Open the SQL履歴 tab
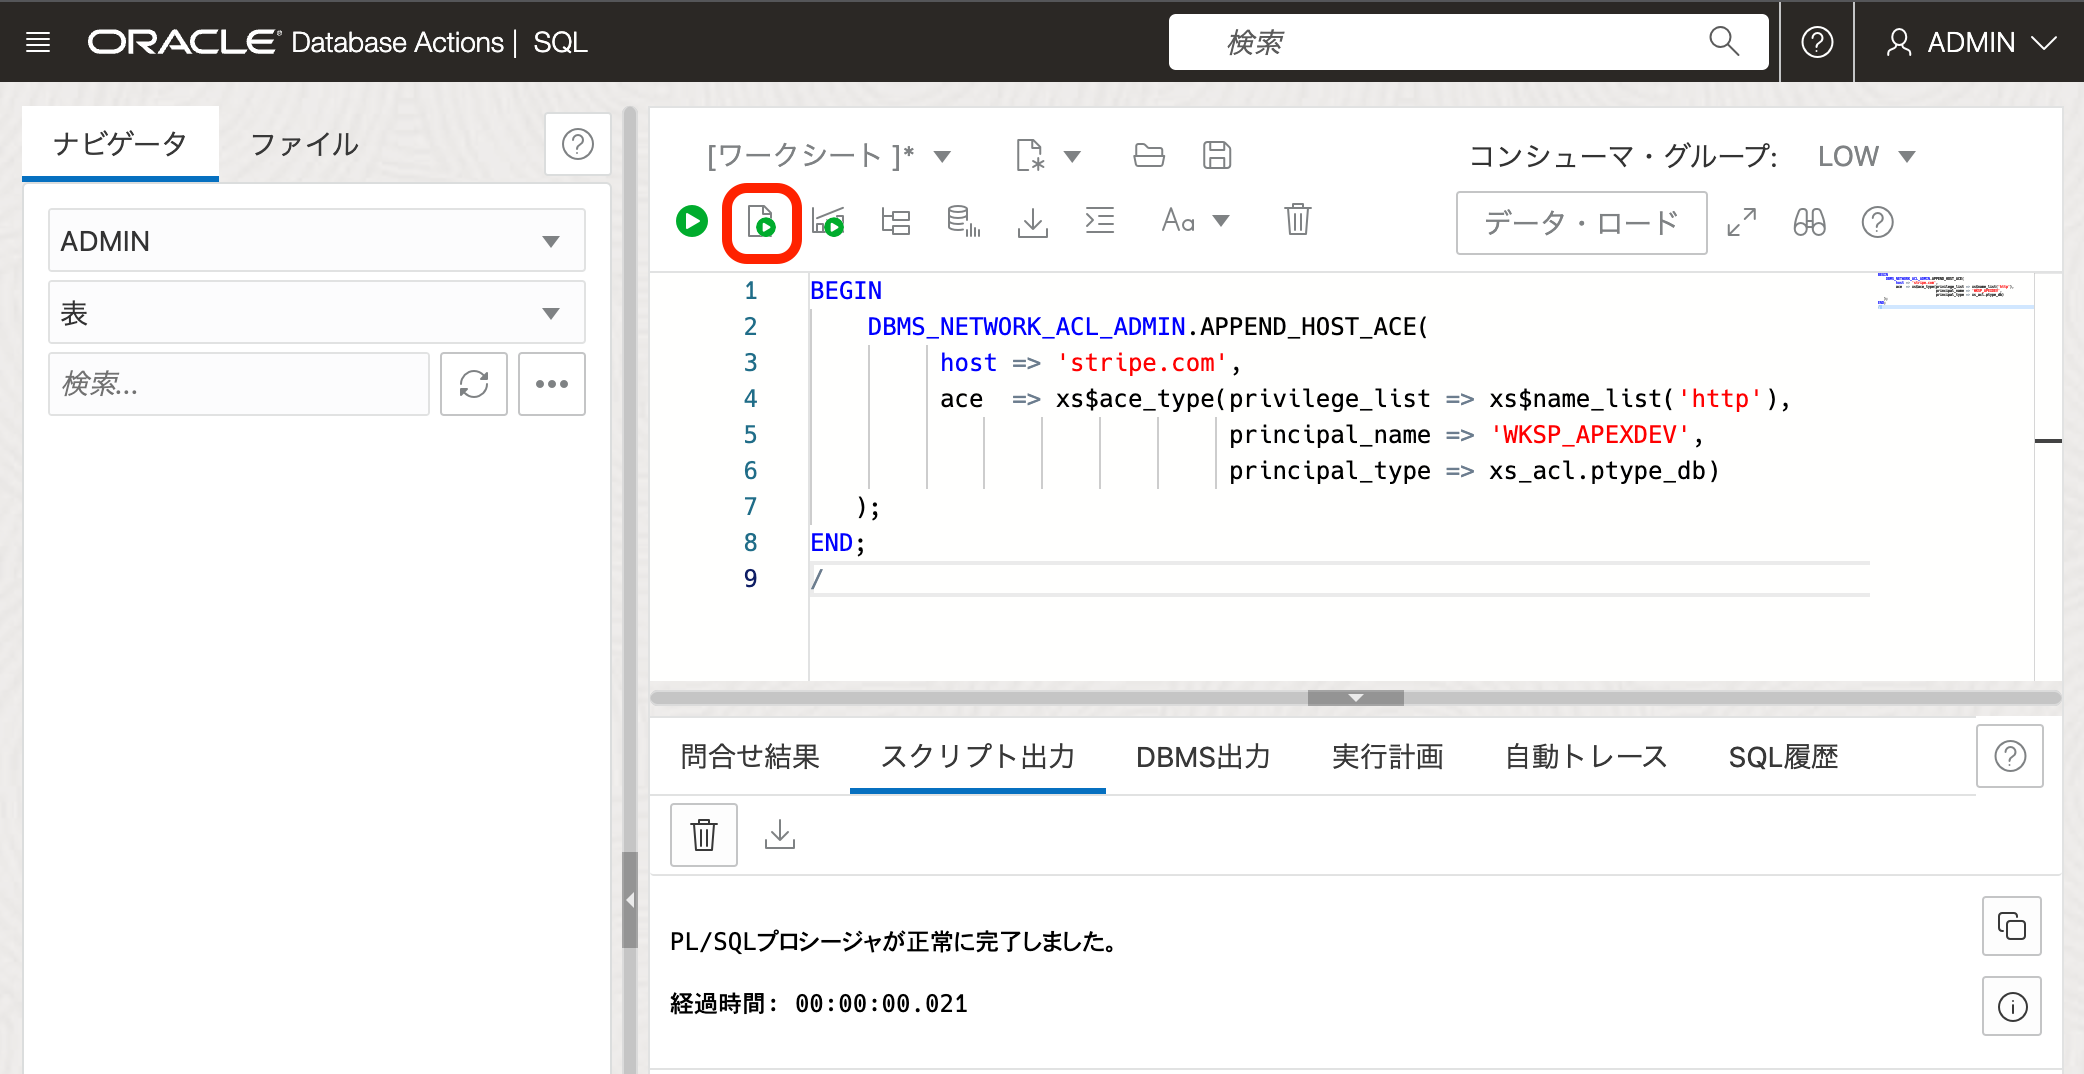 coord(1784,757)
